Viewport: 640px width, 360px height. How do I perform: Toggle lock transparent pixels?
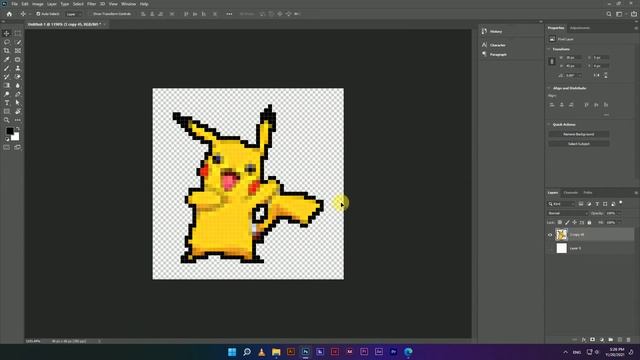click(x=560, y=222)
